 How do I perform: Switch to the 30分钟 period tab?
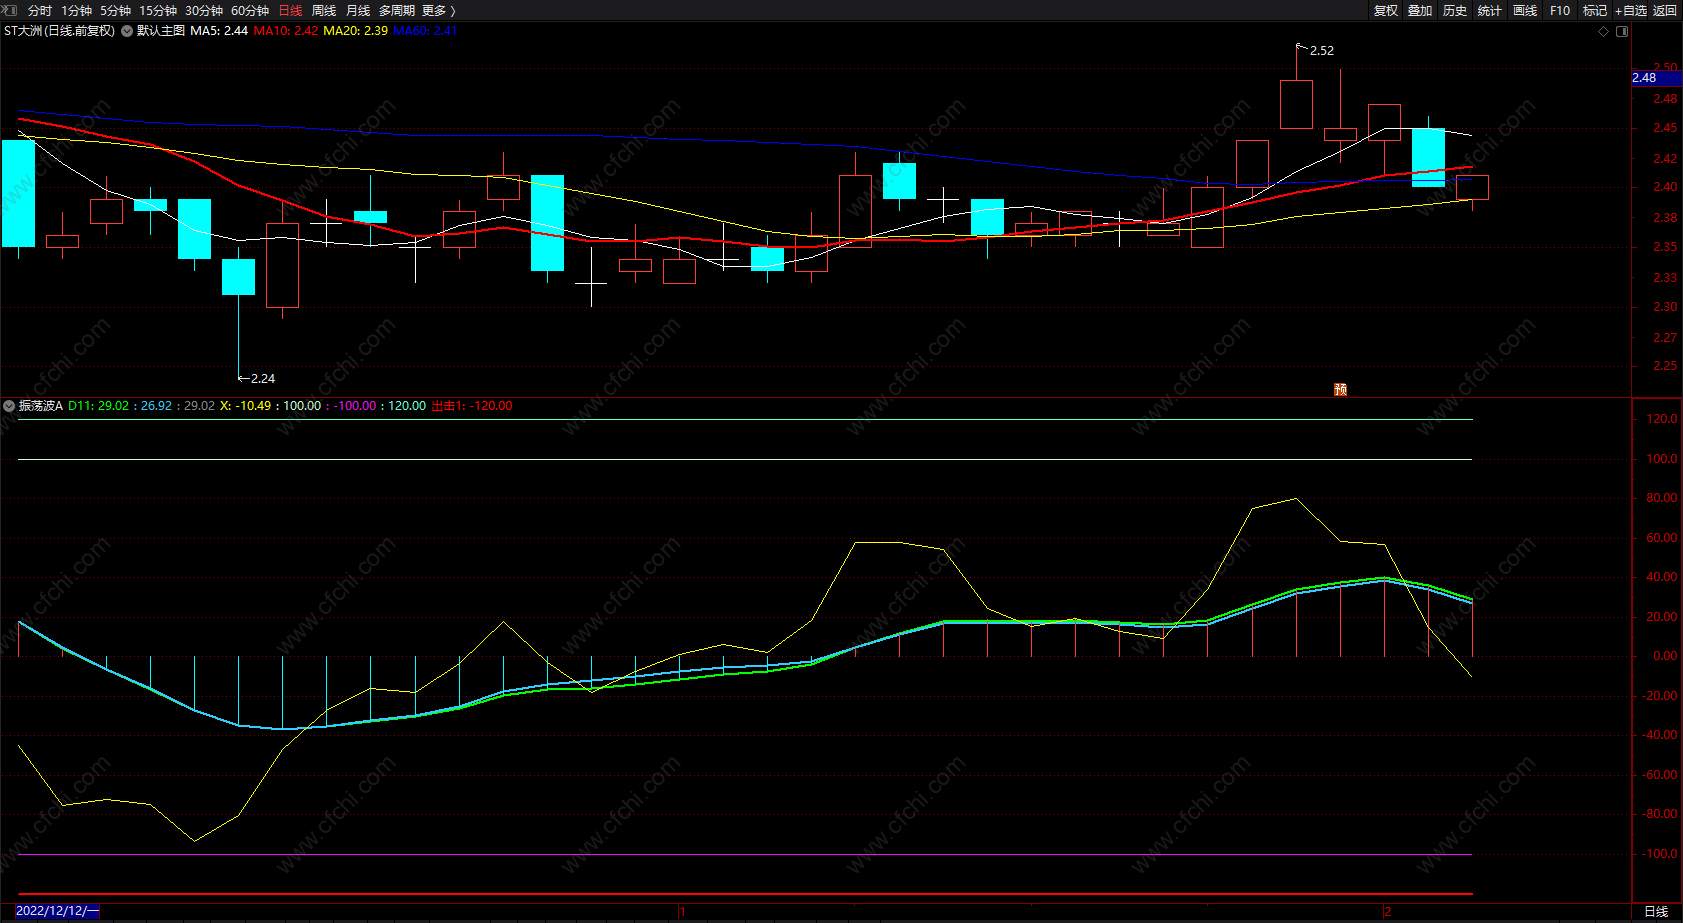tap(203, 10)
